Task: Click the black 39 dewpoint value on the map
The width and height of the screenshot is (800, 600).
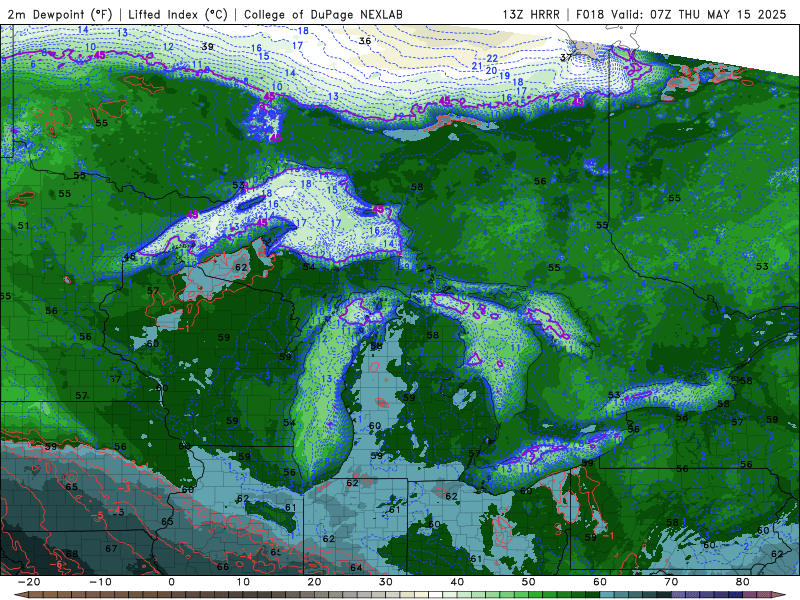Action: point(207,46)
